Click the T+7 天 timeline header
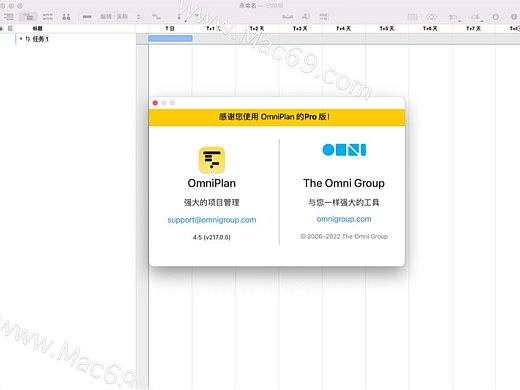The height and width of the screenshot is (390, 520). [473, 29]
